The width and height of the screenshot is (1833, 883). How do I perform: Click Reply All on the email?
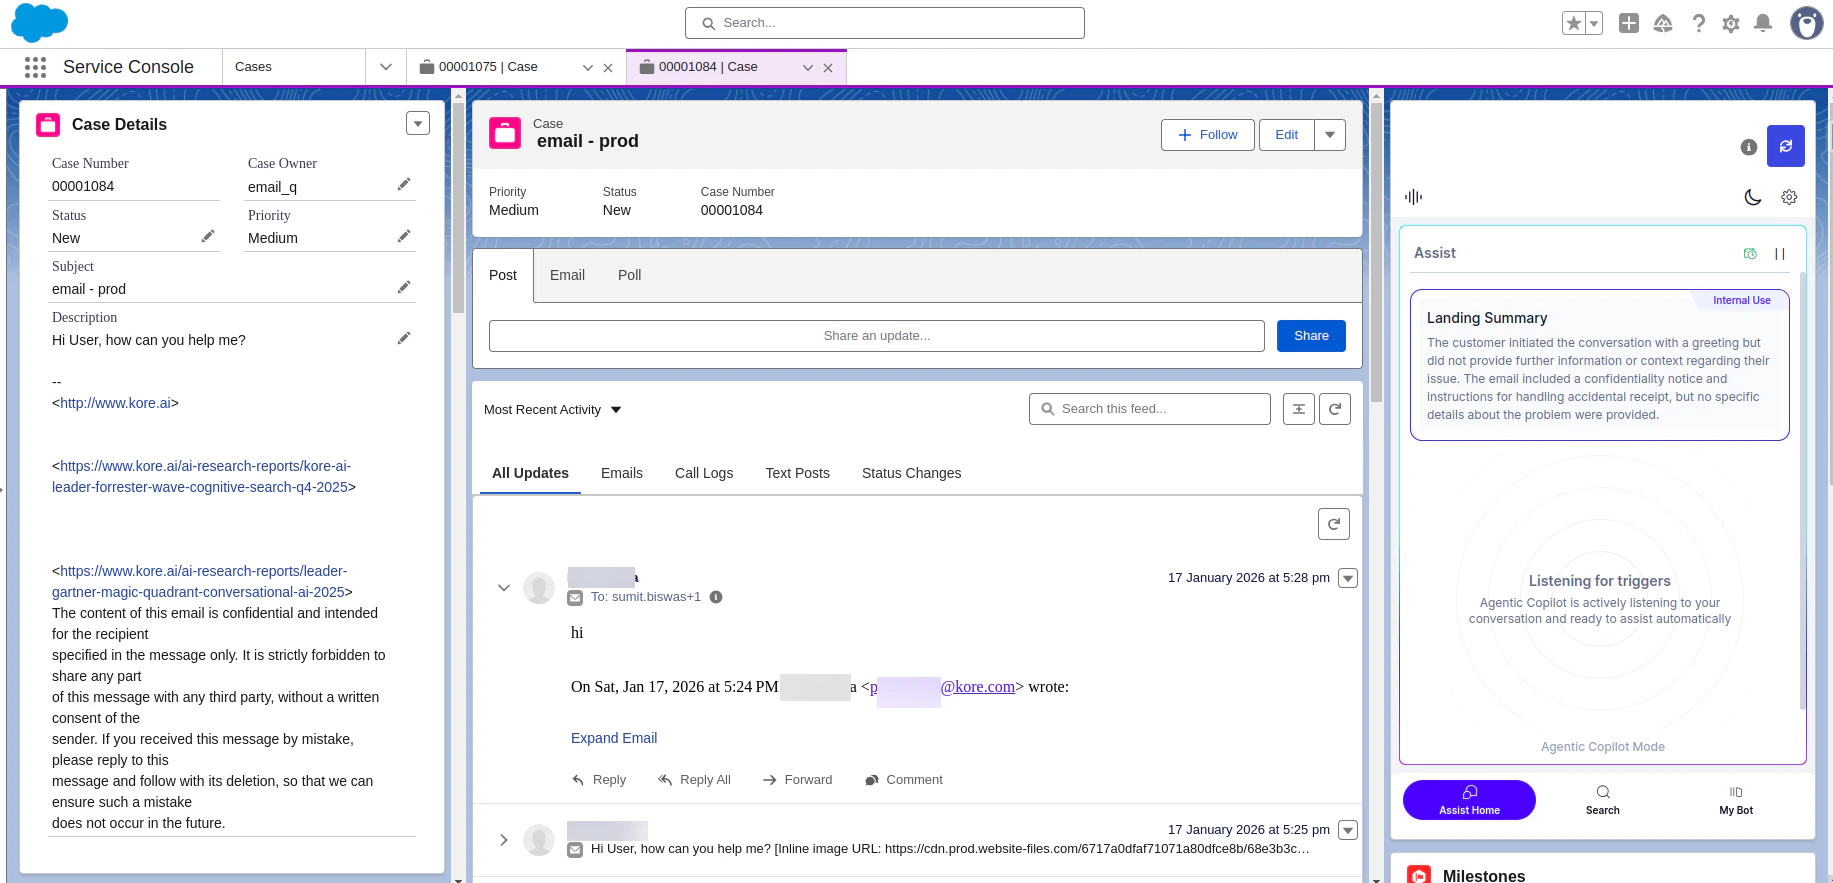(695, 780)
